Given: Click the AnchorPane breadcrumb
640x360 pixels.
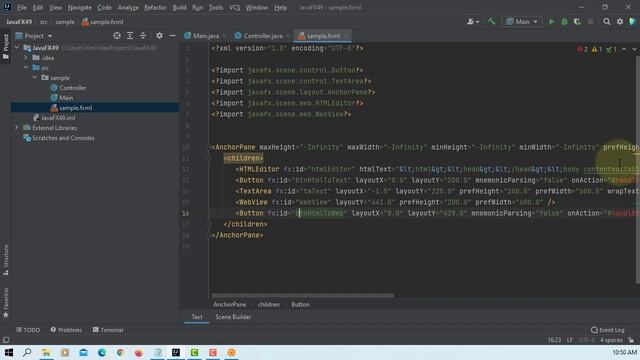Looking at the screenshot, I should pyautogui.click(x=229, y=304).
